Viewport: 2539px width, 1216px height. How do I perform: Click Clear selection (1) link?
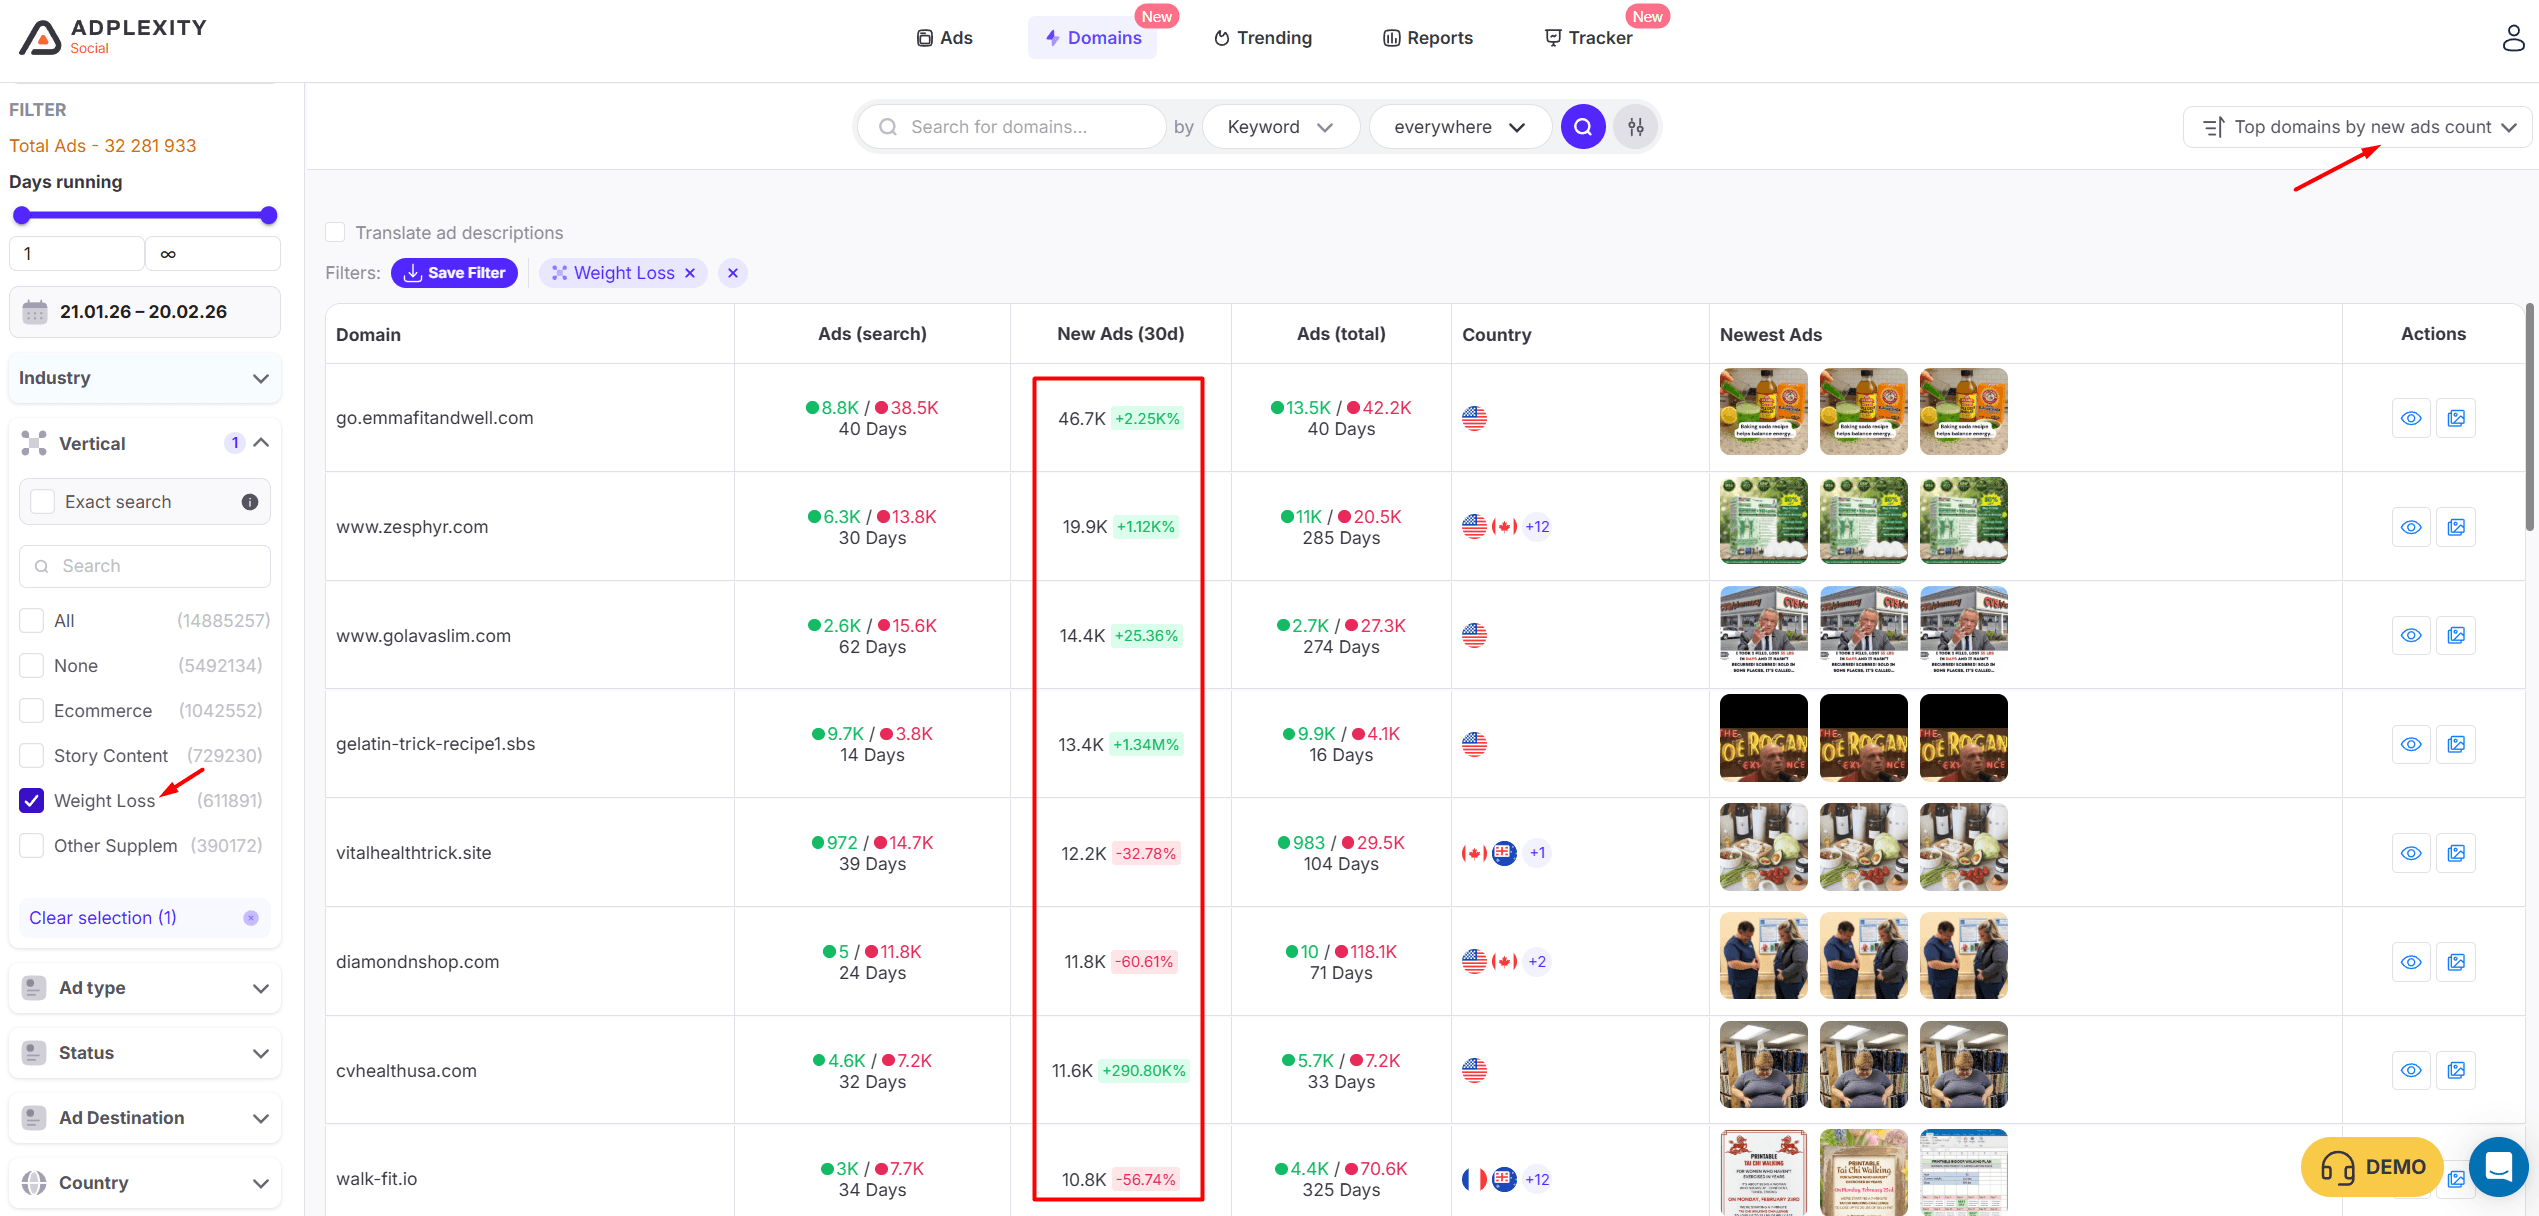[103, 918]
